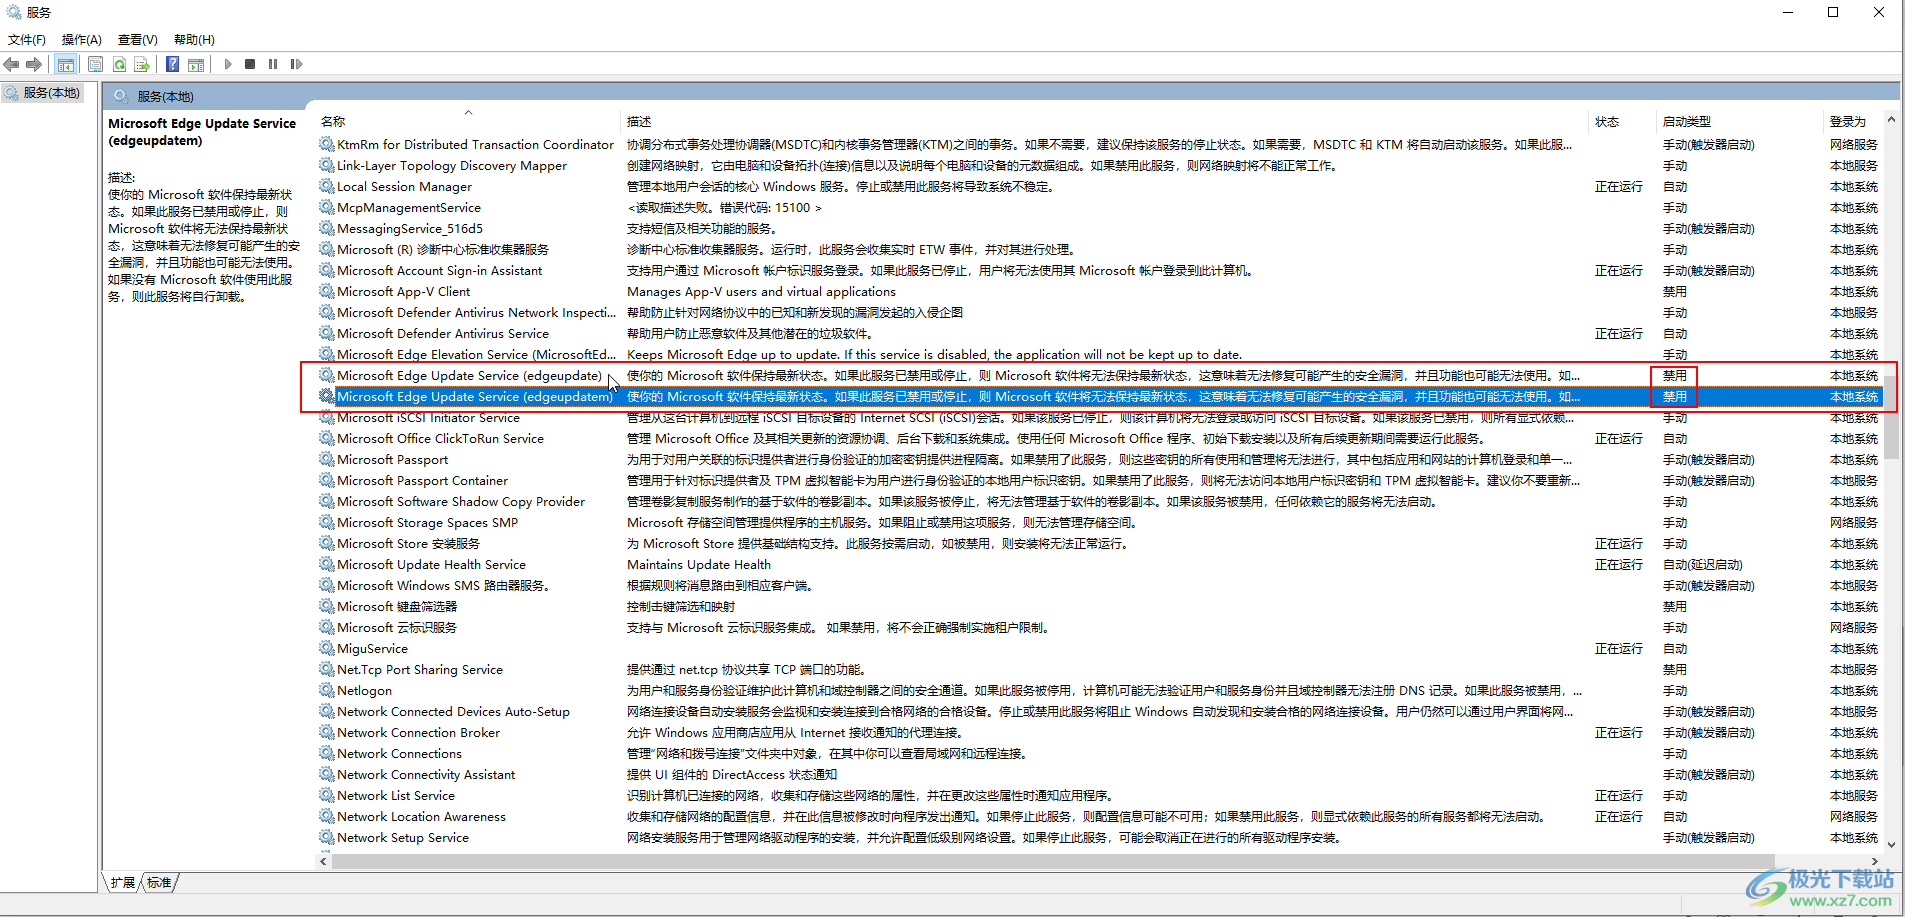Select Microsoft Windows SMS 路由器服务 row
This screenshot has height=917, width=1905.
[x=1099, y=586]
